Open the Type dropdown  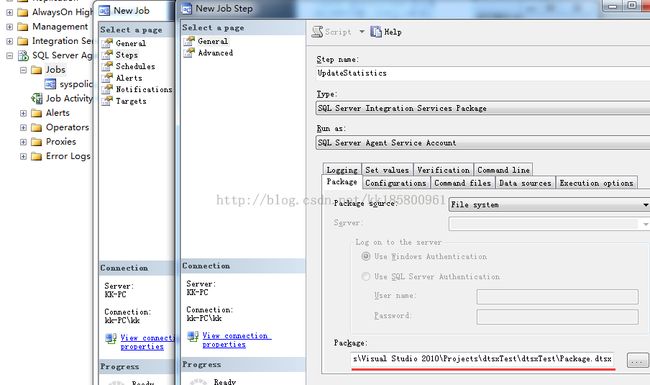[483, 108]
